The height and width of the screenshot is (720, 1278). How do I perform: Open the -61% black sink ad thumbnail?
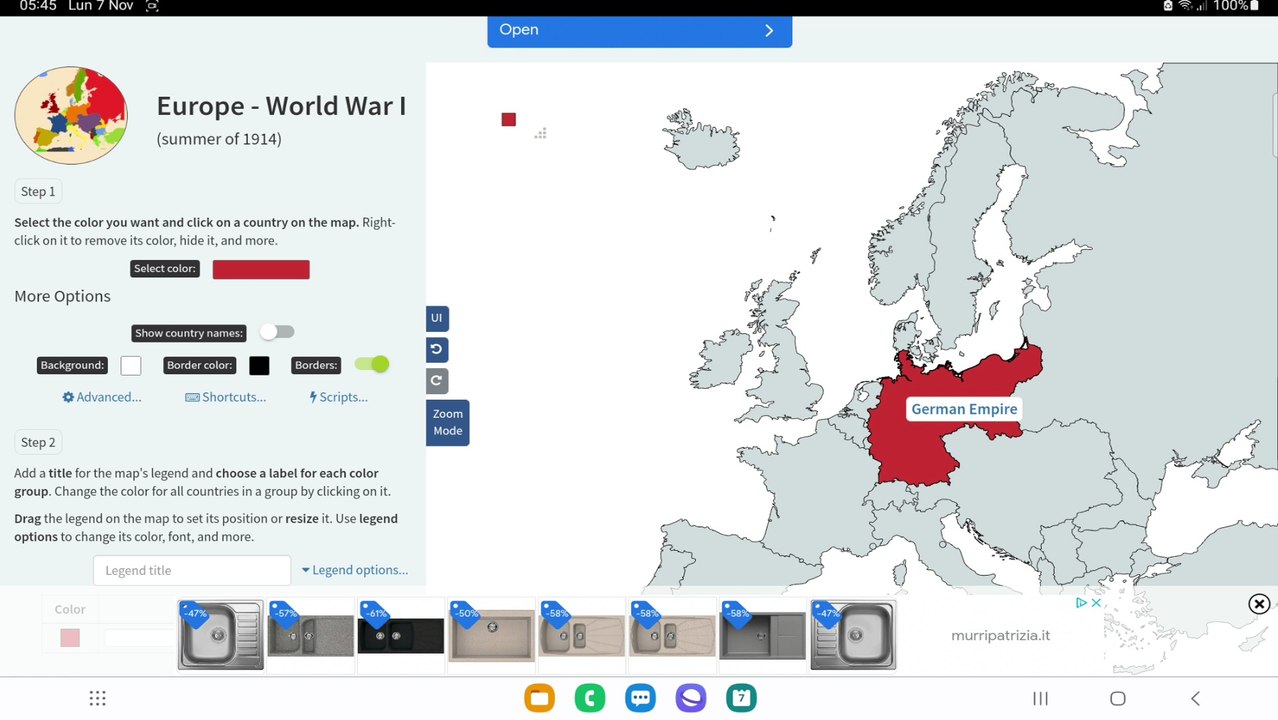point(401,634)
